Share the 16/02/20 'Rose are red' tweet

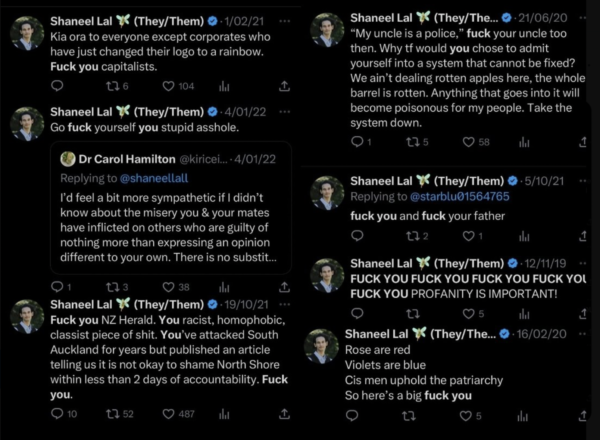point(579,414)
